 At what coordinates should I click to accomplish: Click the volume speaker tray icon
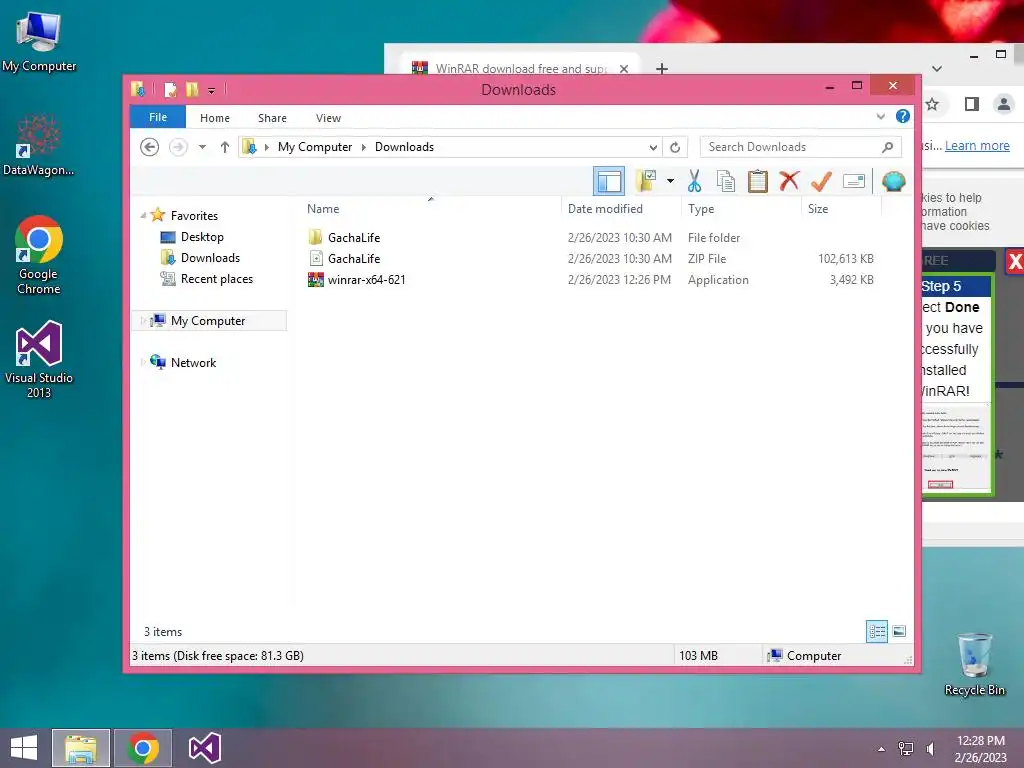pos(931,748)
